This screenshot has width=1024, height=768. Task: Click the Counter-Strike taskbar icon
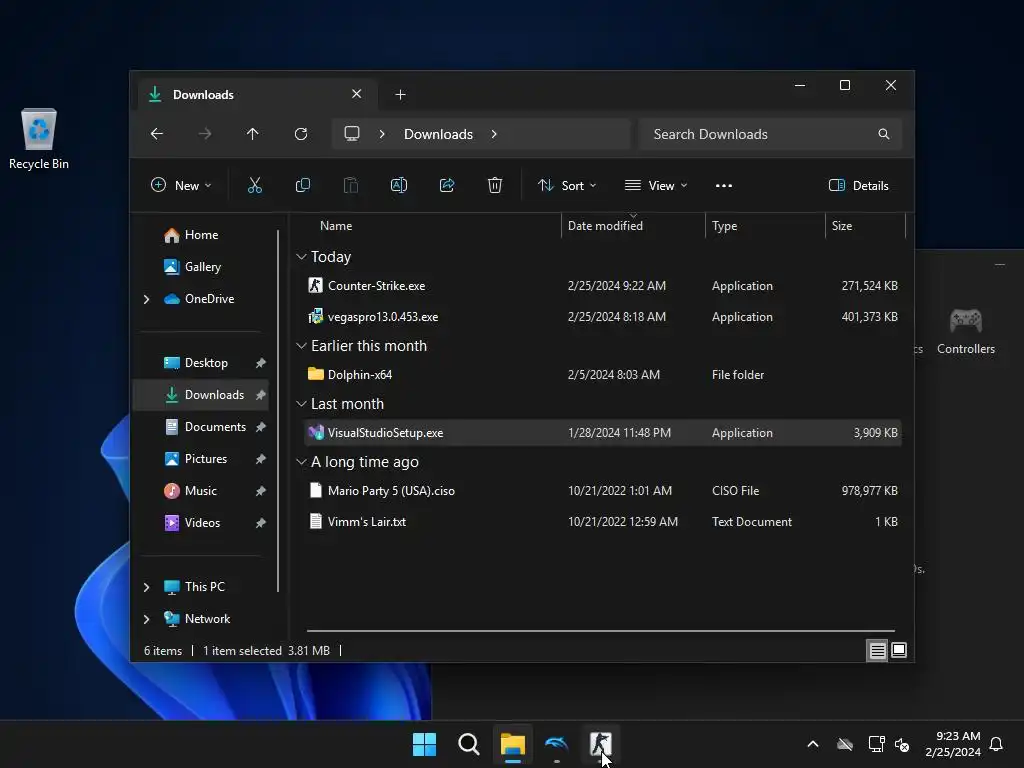tap(600, 744)
